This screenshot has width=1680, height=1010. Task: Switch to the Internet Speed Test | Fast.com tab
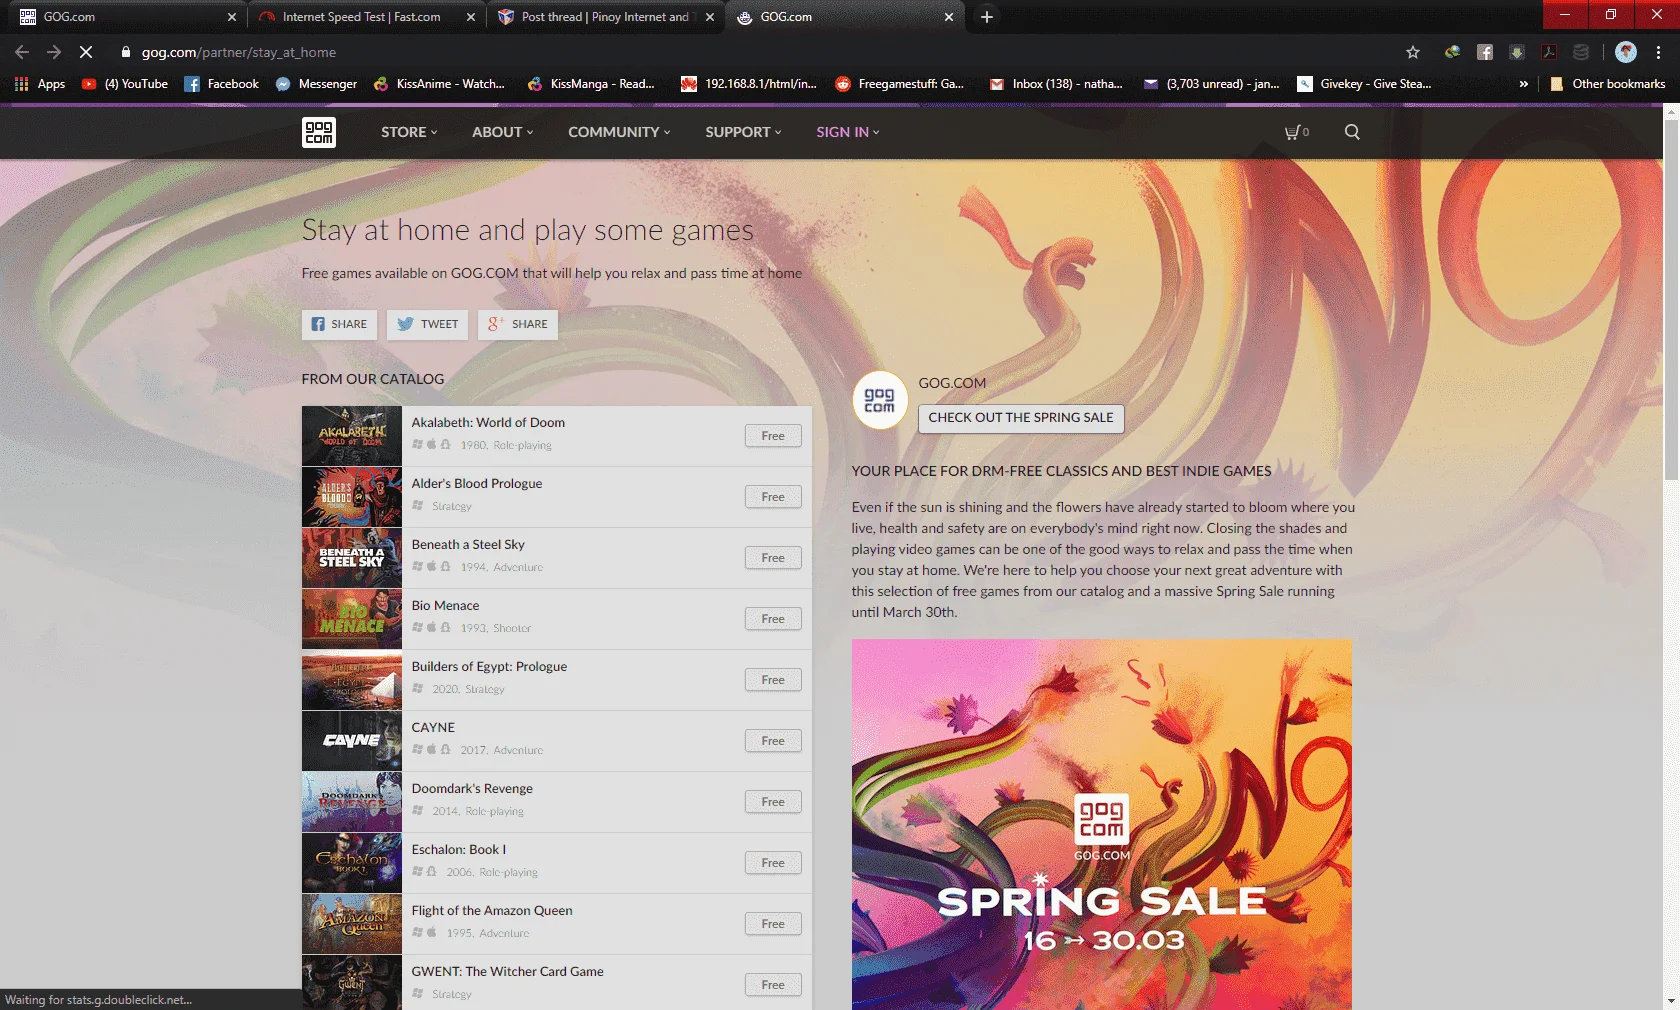[x=361, y=17]
